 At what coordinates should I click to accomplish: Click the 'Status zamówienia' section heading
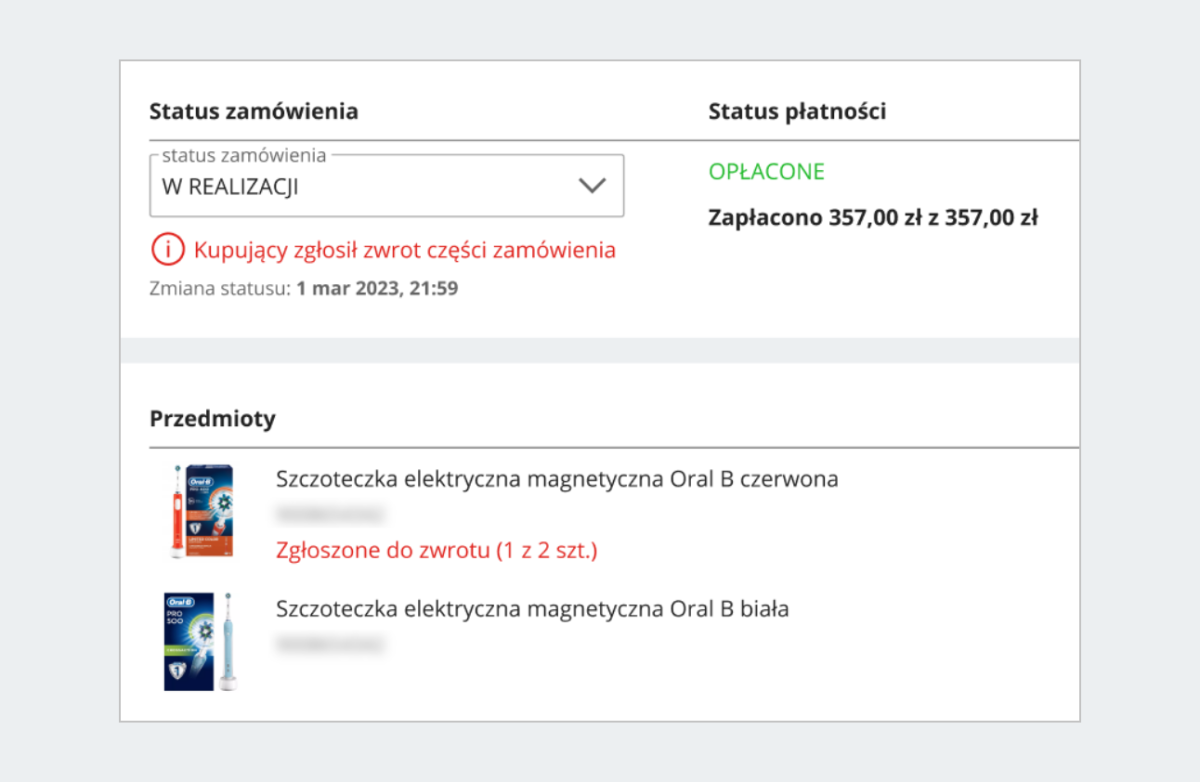coord(253,111)
